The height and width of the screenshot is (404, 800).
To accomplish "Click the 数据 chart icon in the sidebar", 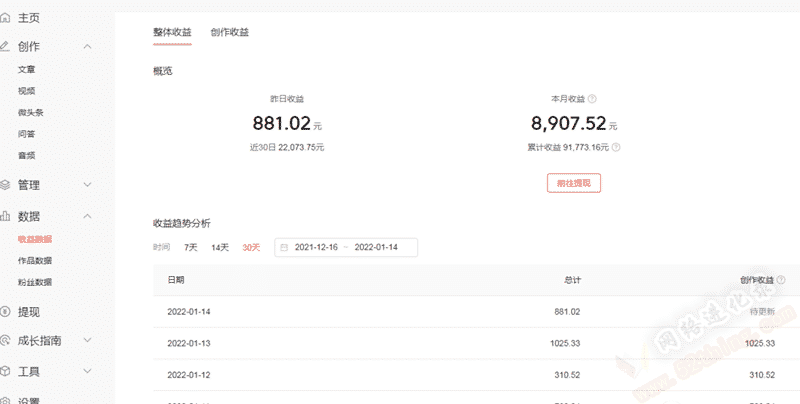I will click(x=6, y=216).
